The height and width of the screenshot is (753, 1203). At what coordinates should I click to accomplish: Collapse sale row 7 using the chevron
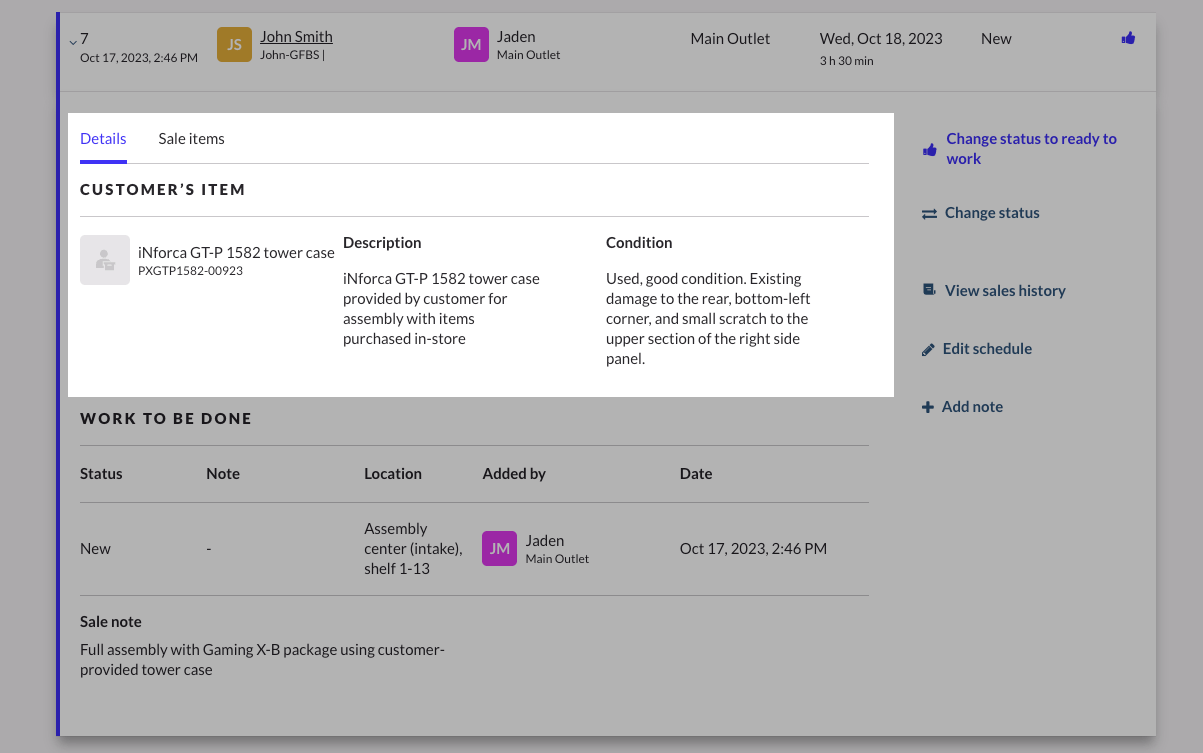click(x=73, y=42)
